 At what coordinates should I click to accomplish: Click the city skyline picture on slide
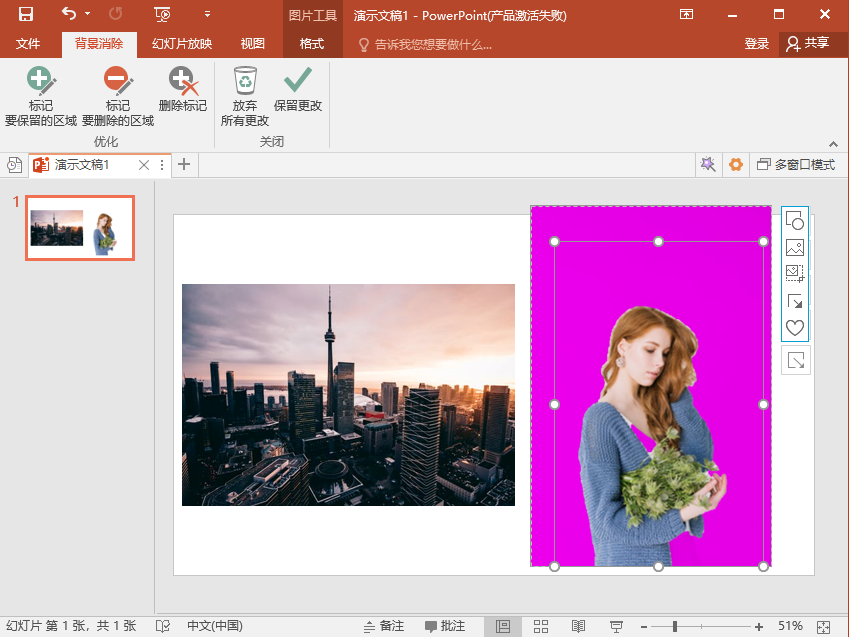tap(348, 395)
